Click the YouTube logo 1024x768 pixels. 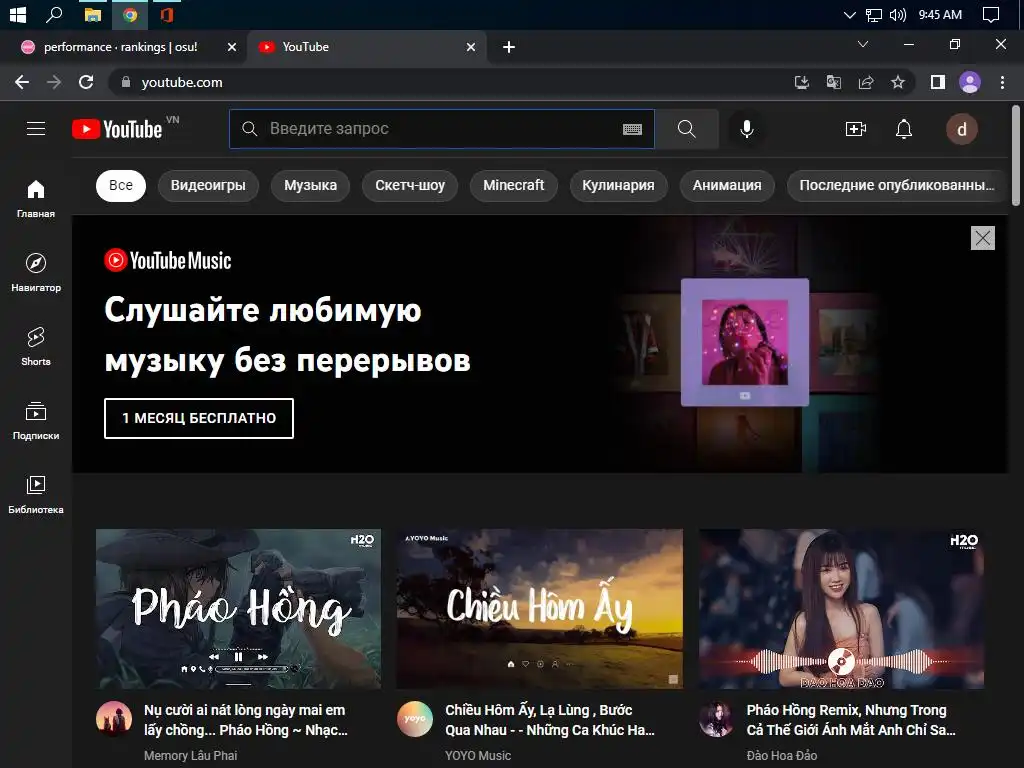click(117, 129)
